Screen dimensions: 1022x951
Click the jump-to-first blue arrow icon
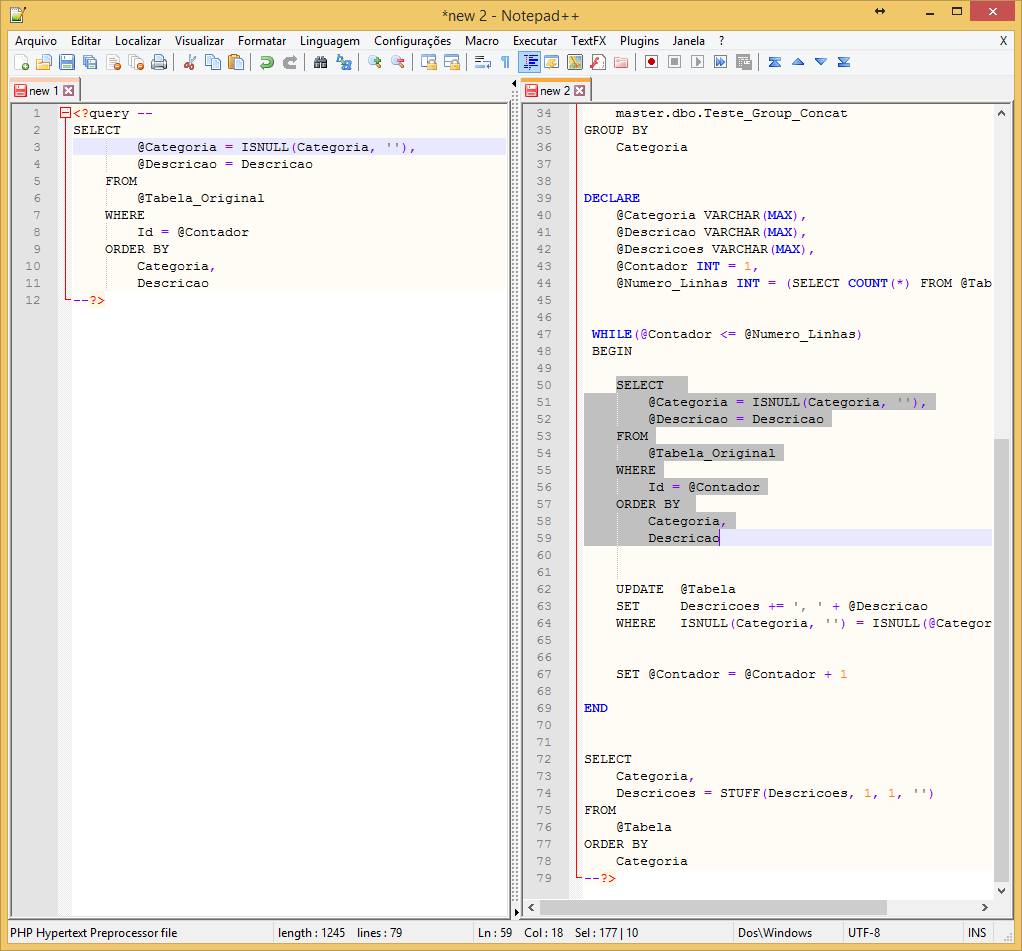pos(774,63)
